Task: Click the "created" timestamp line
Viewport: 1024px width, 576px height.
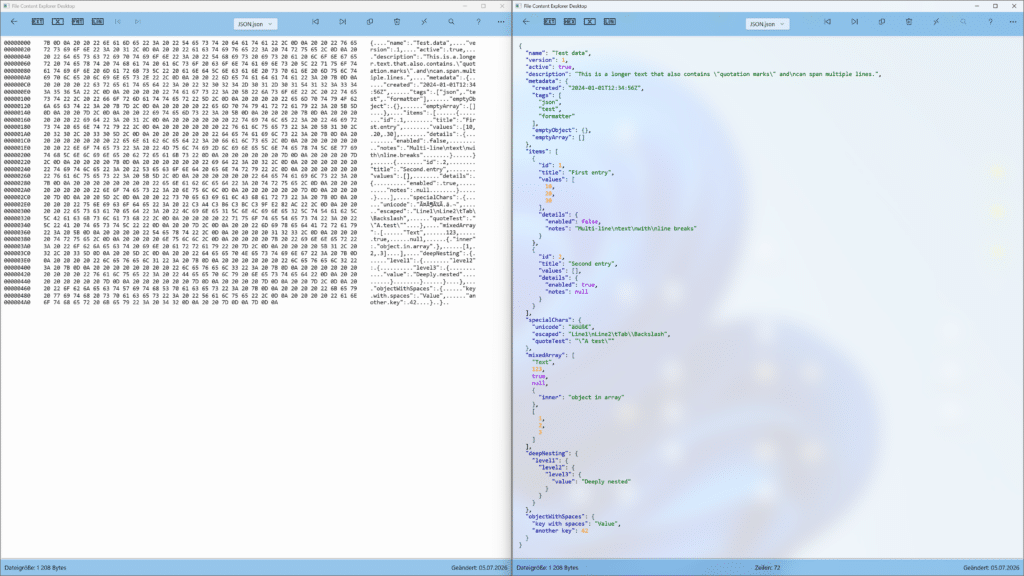Action: (587, 88)
